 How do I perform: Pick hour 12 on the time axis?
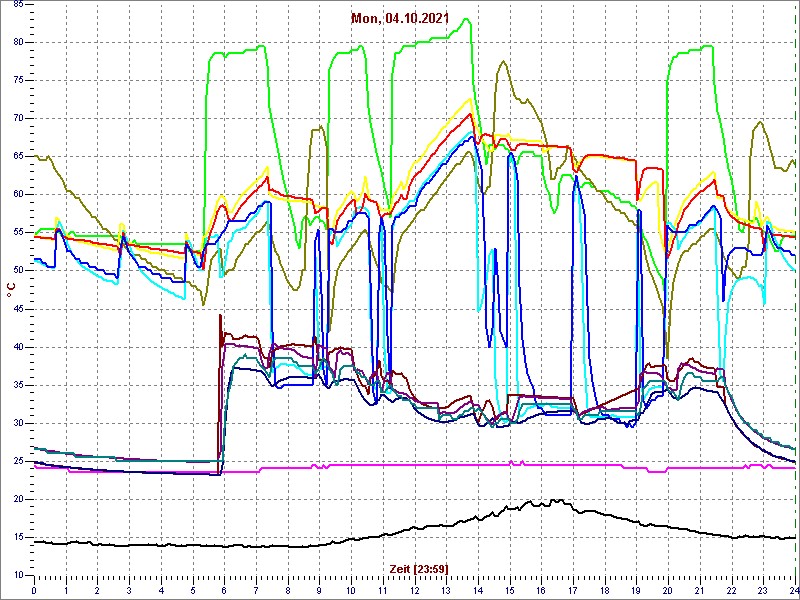[x=415, y=591]
